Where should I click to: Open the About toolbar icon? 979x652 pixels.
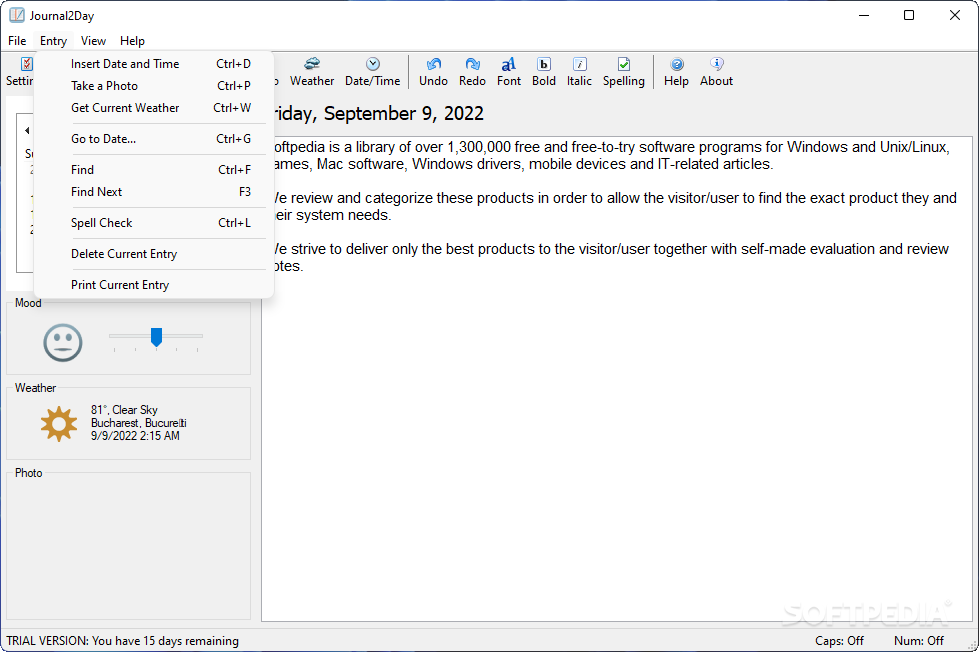pos(716,72)
